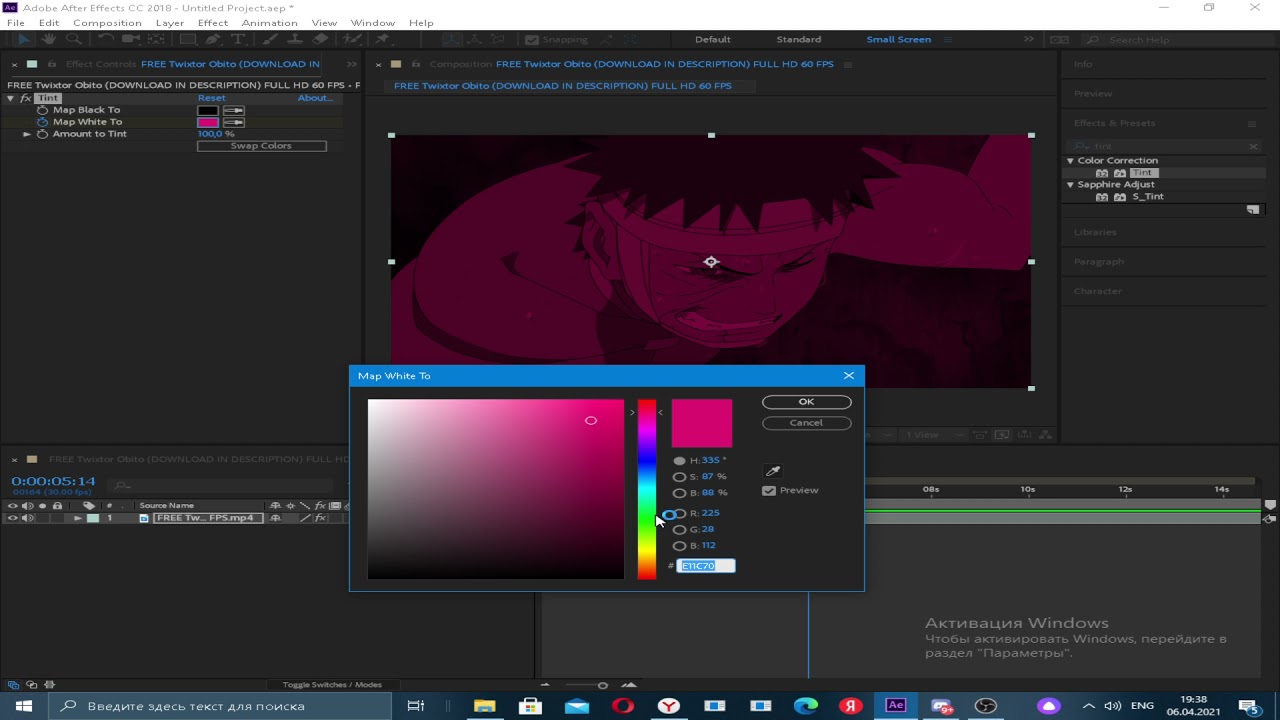Mute audio of FREE Tw...FPS.mp4 layer

(27, 518)
